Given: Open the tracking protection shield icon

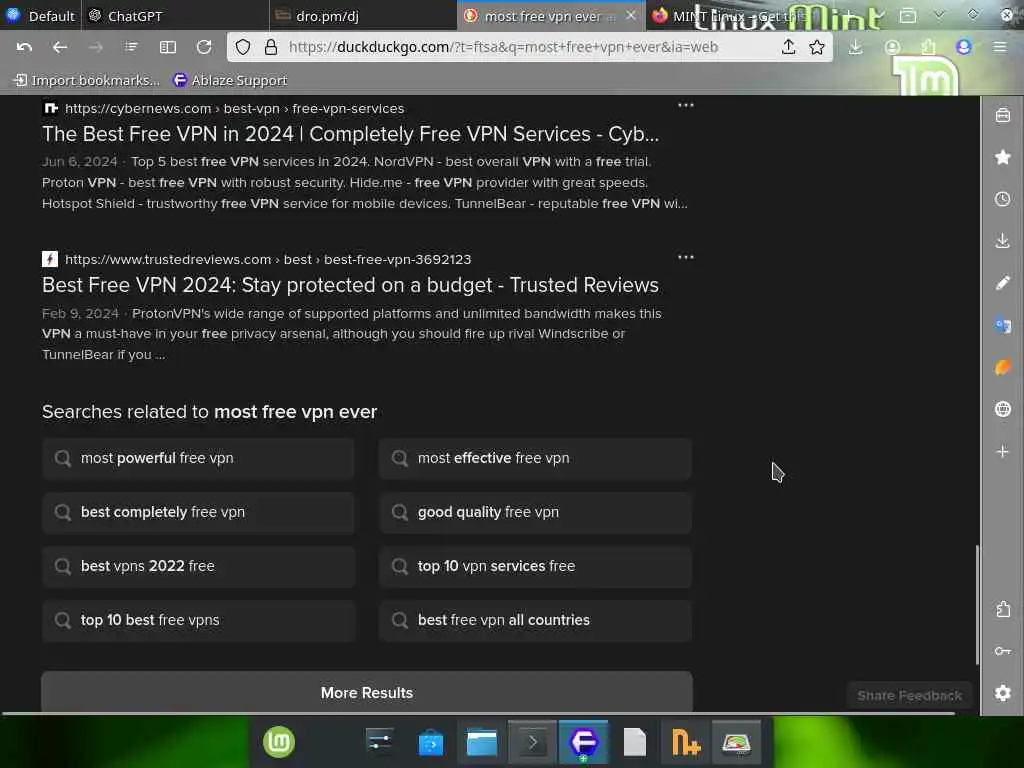Looking at the screenshot, I should (x=243, y=47).
